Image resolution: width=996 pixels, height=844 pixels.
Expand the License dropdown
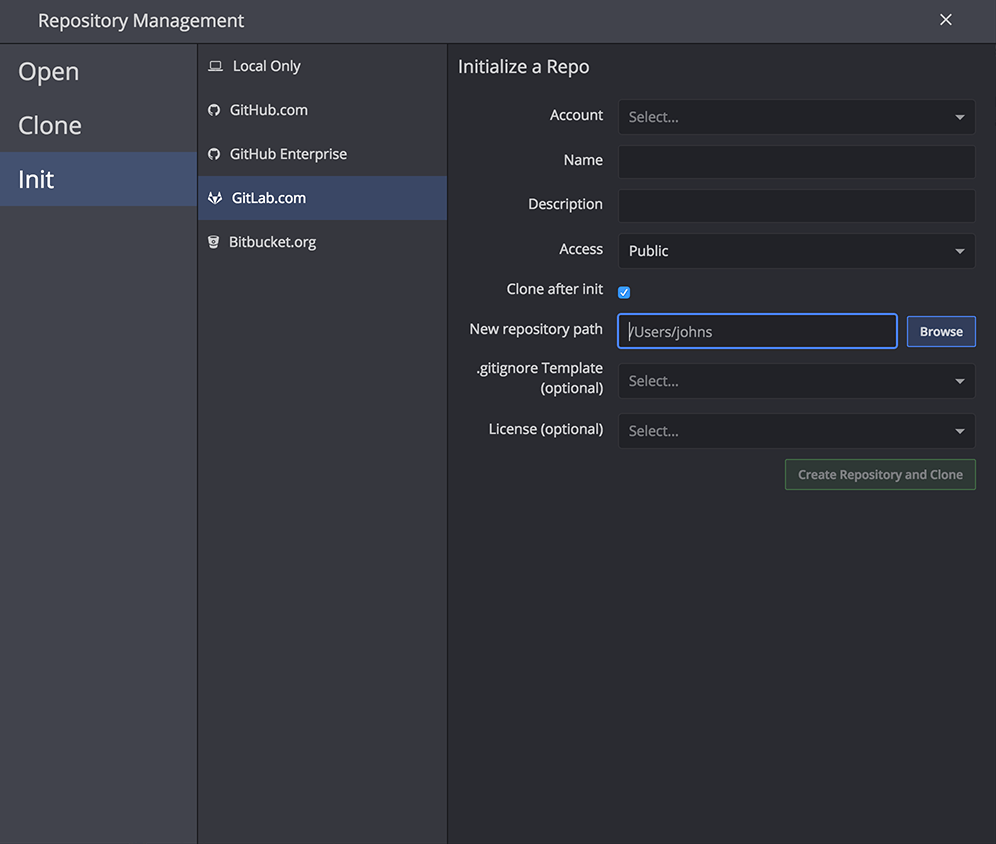tap(796, 431)
